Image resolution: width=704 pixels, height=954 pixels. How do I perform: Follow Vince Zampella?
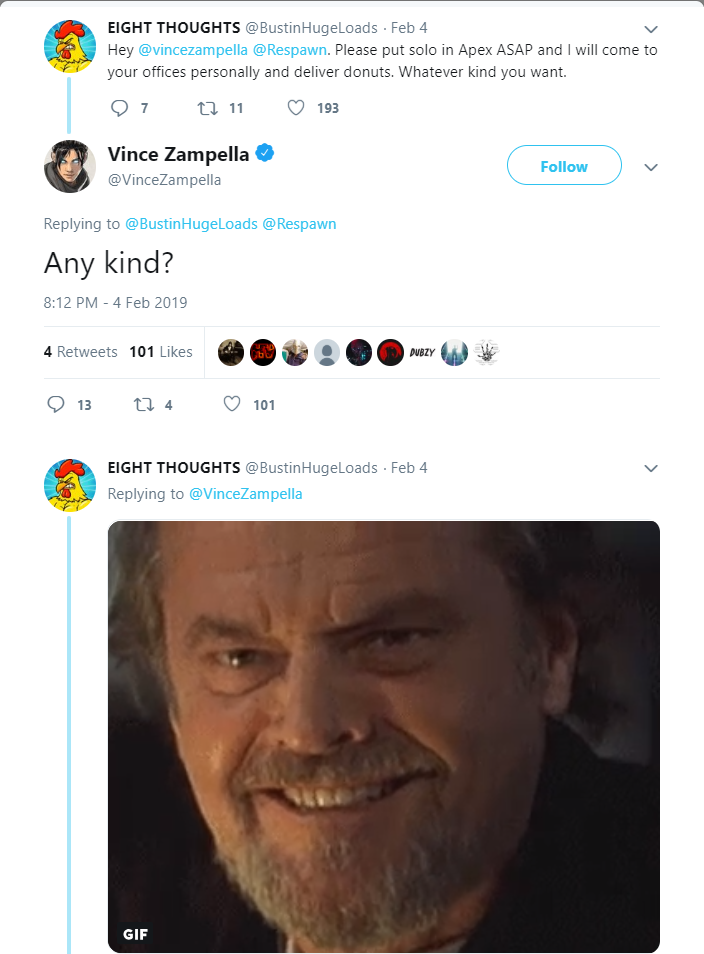[564, 166]
